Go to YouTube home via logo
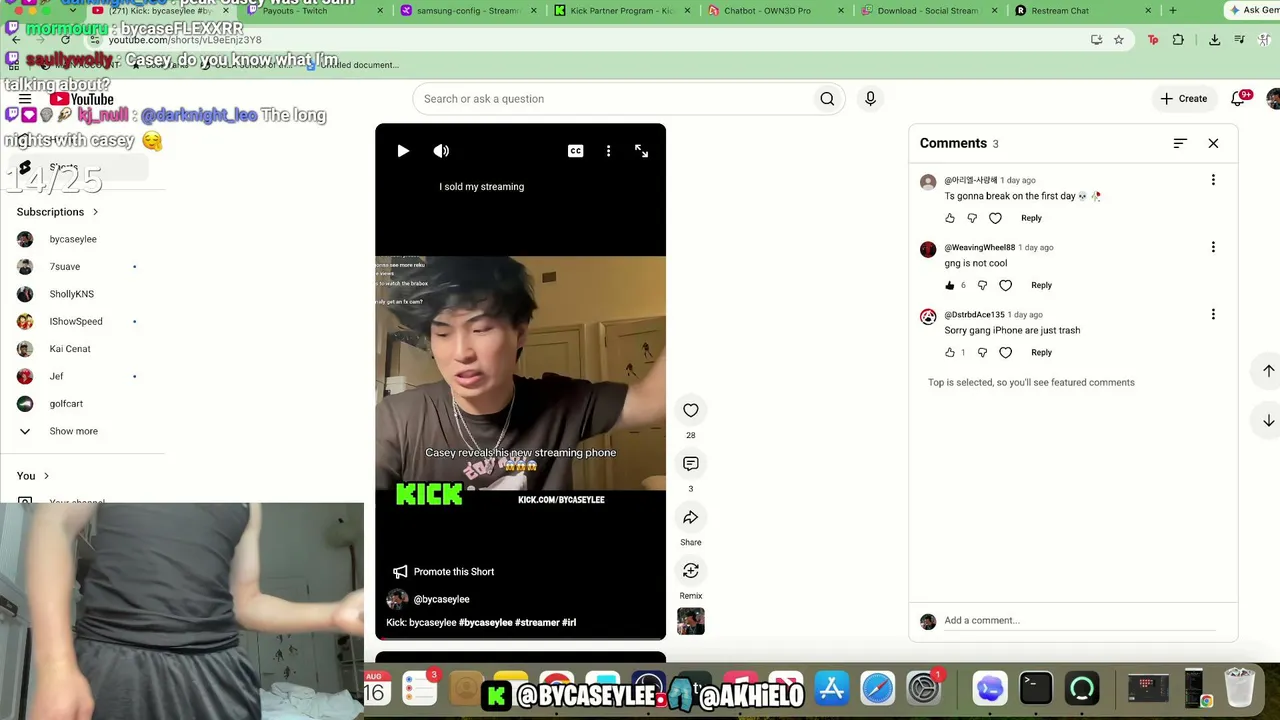 (x=82, y=99)
